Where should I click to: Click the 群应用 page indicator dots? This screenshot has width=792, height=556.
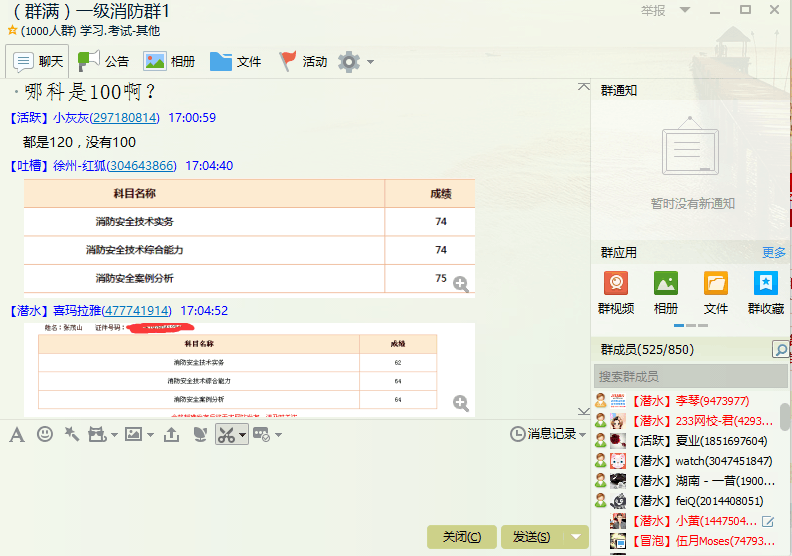[x=690, y=326]
